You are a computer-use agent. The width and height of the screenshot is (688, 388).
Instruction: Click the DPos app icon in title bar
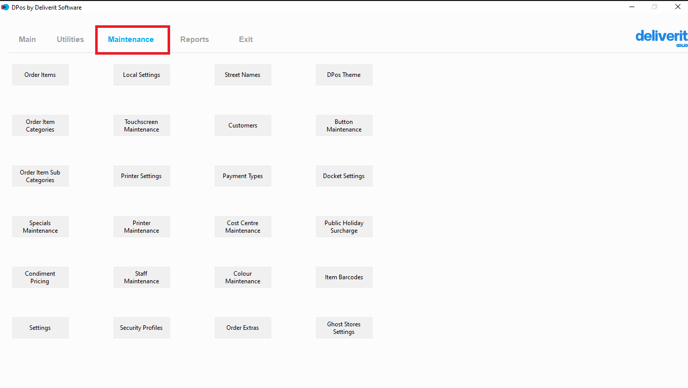coord(5,7)
